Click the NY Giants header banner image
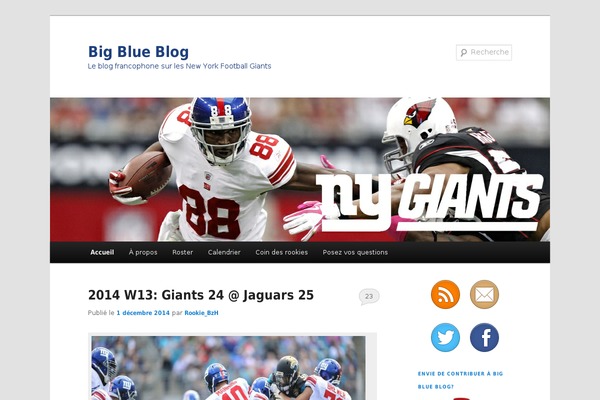This screenshot has height=400, width=600. point(300,170)
